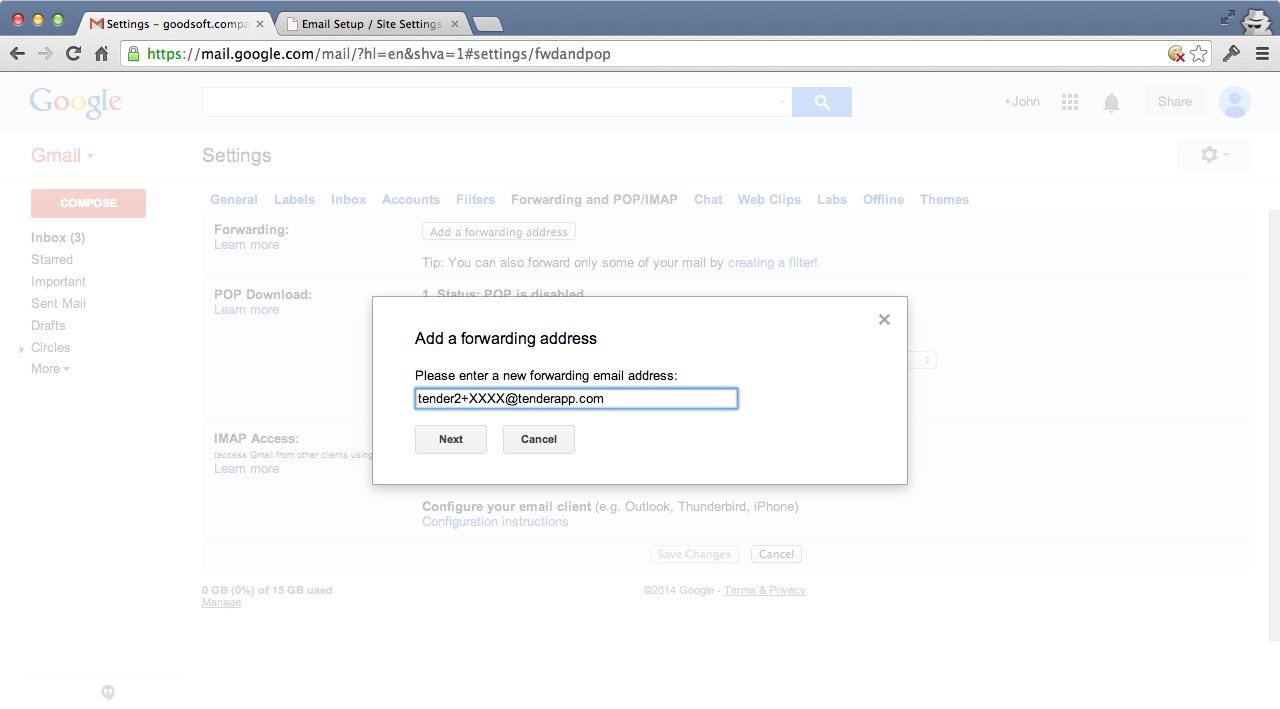
Task: Click the green SSL padlock icon
Action: pos(134,54)
